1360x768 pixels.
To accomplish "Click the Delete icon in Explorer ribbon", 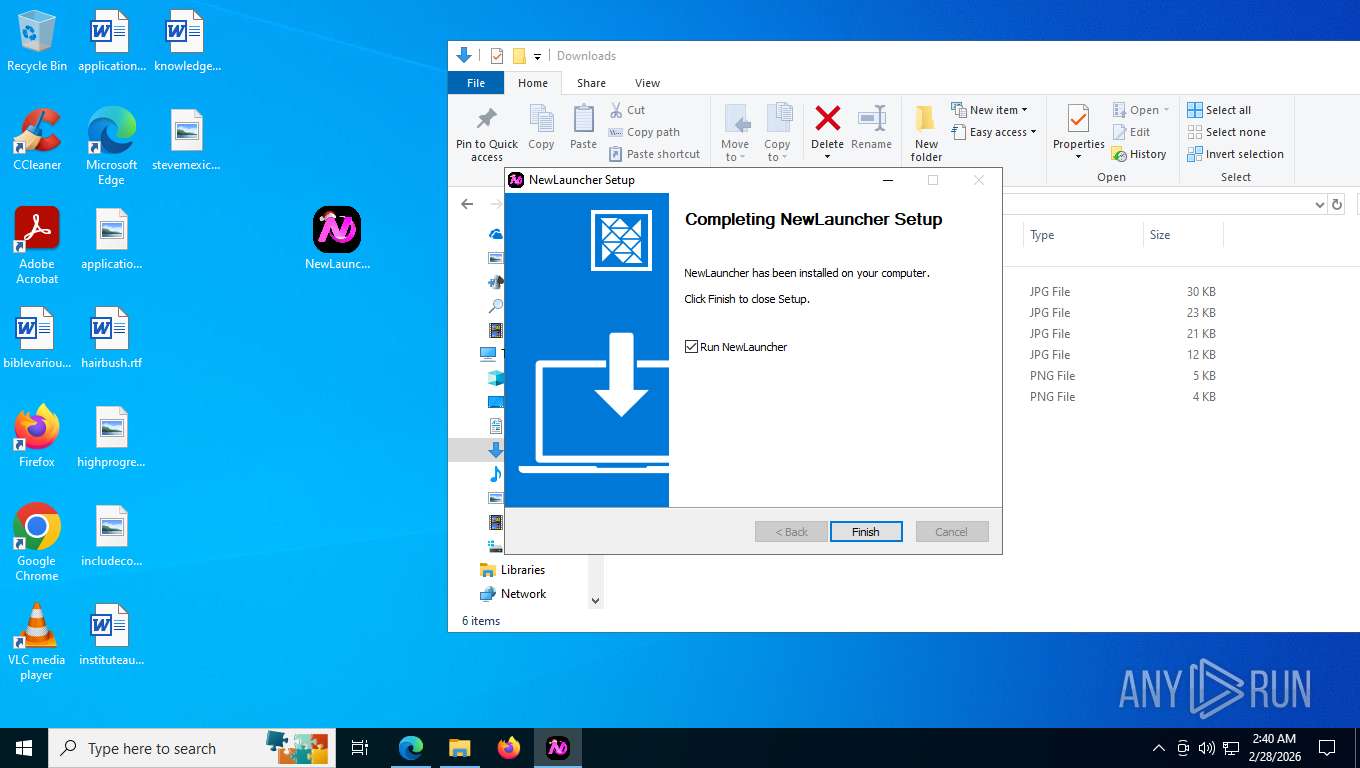I will (827, 119).
